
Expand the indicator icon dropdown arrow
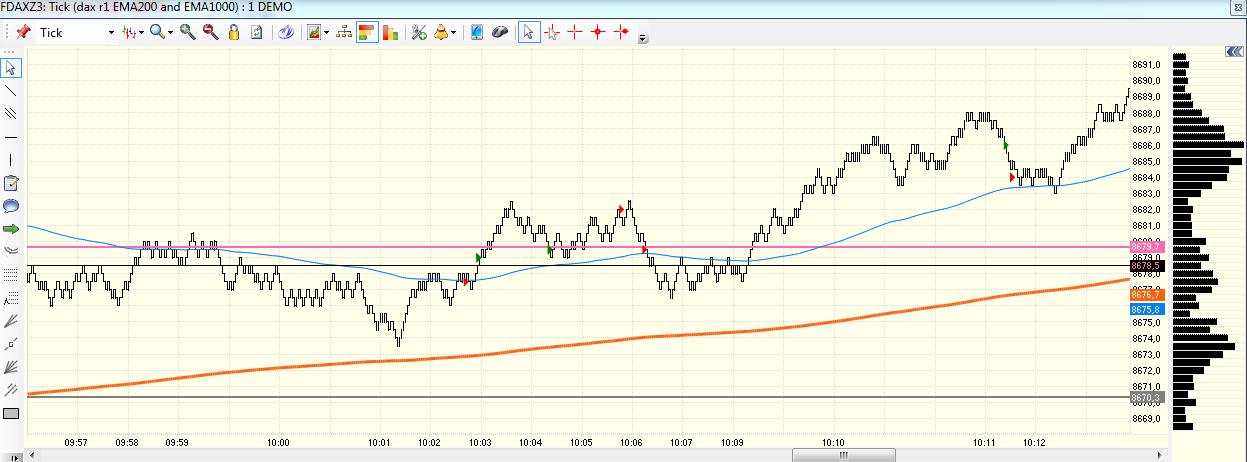327,32
